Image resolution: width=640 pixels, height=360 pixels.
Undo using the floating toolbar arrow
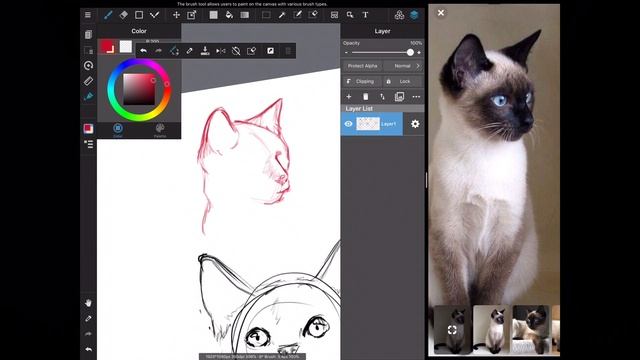coord(143,51)
